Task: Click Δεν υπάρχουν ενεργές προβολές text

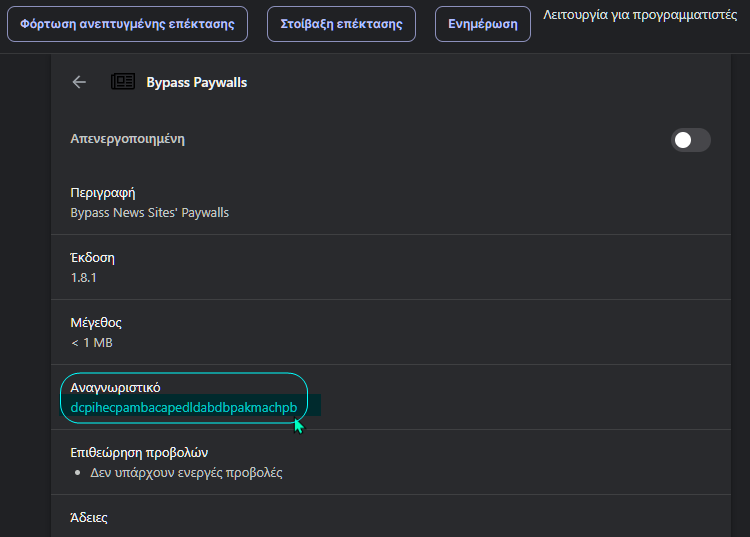Action: 187,472
